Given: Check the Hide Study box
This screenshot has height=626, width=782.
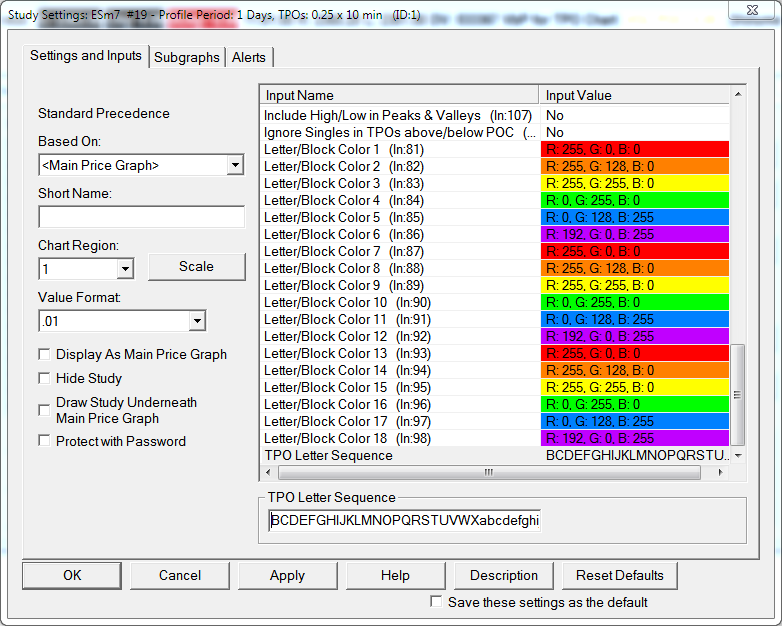Looking at the screenshot, I should (x=44, y=378).
